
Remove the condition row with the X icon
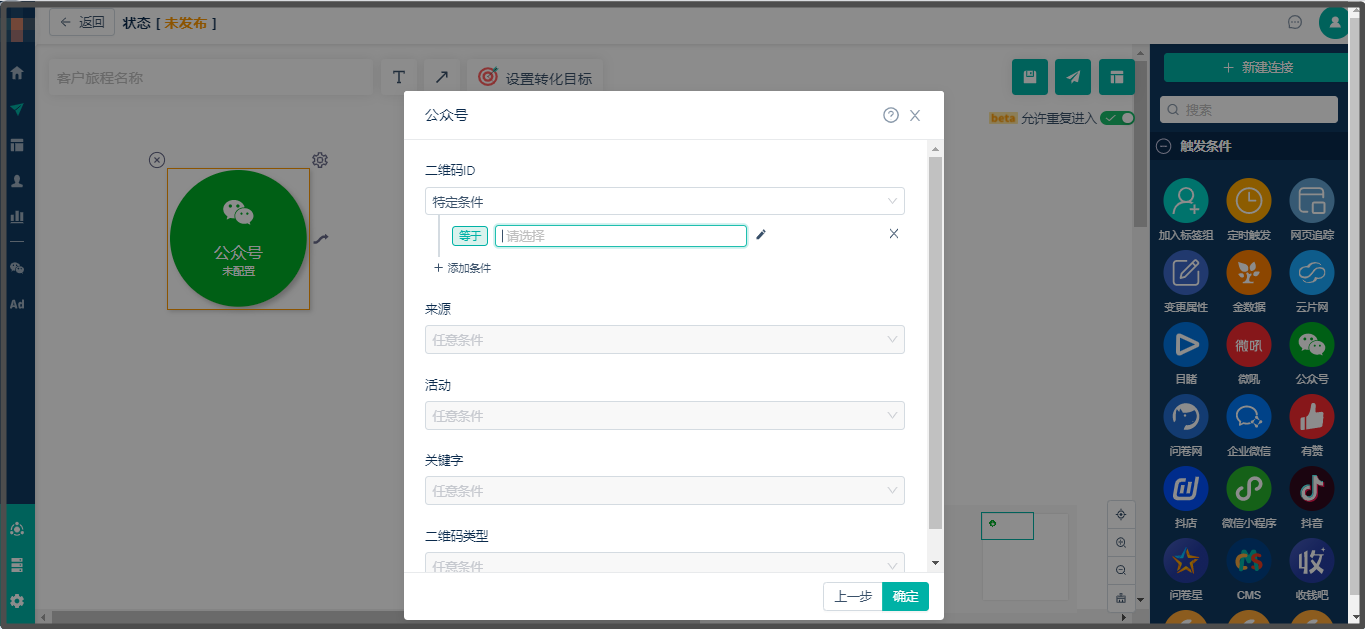[x=894, y=234]
